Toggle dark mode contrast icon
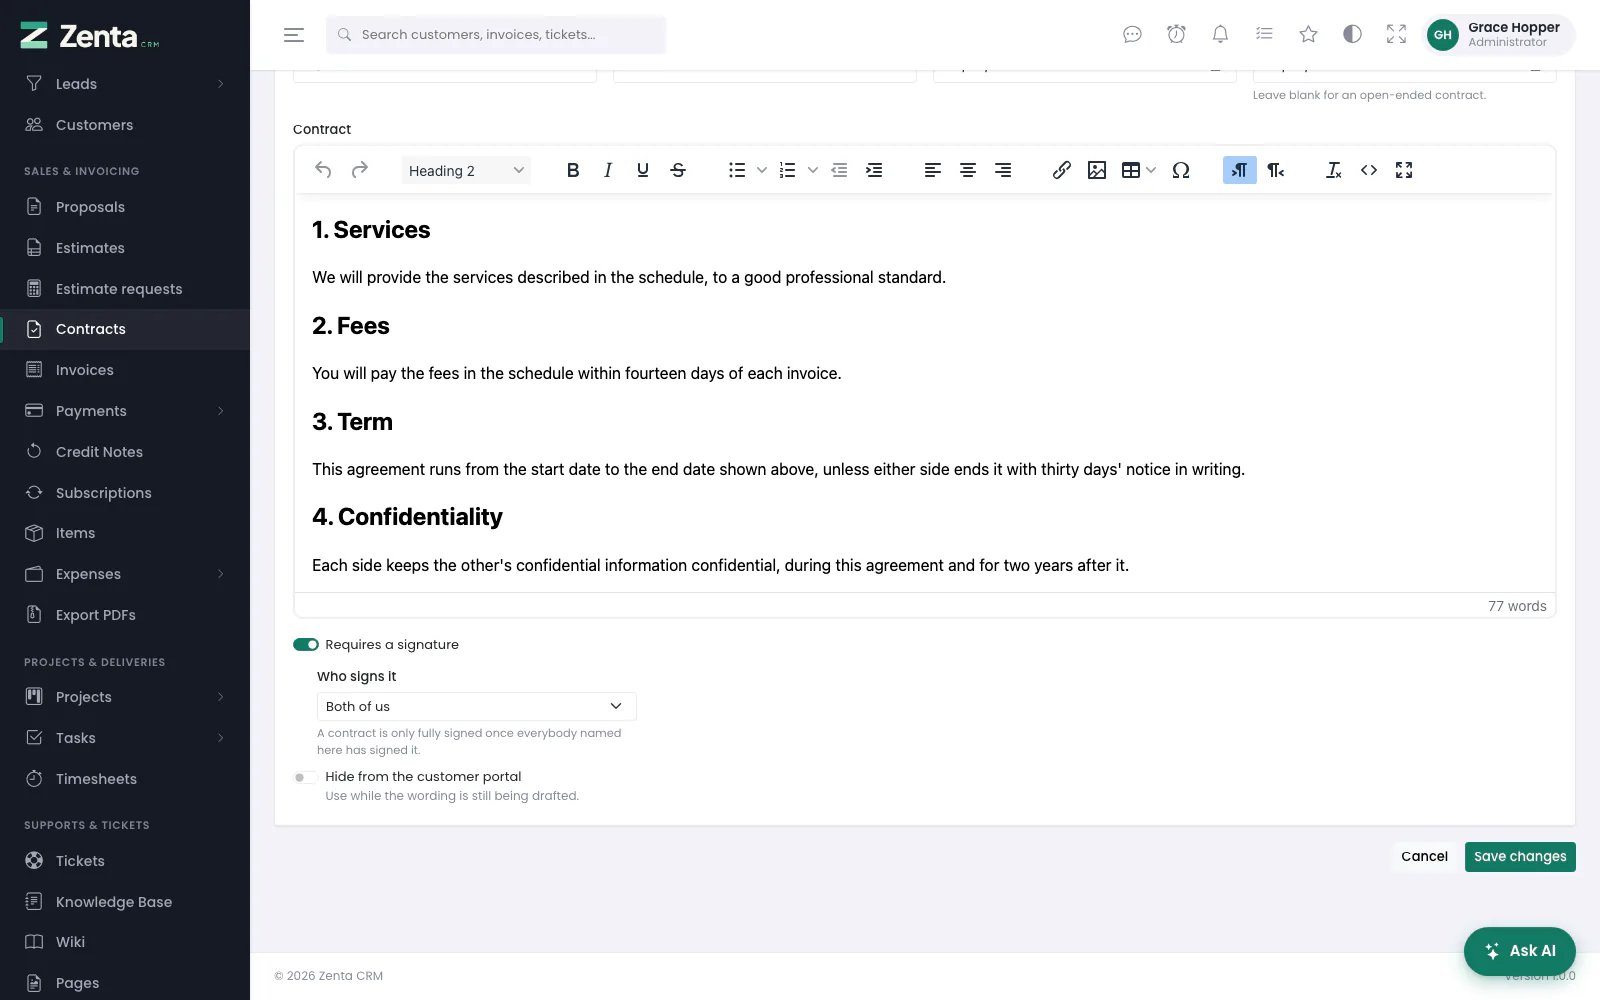 pyautogui.click(x=1352, y=34)
